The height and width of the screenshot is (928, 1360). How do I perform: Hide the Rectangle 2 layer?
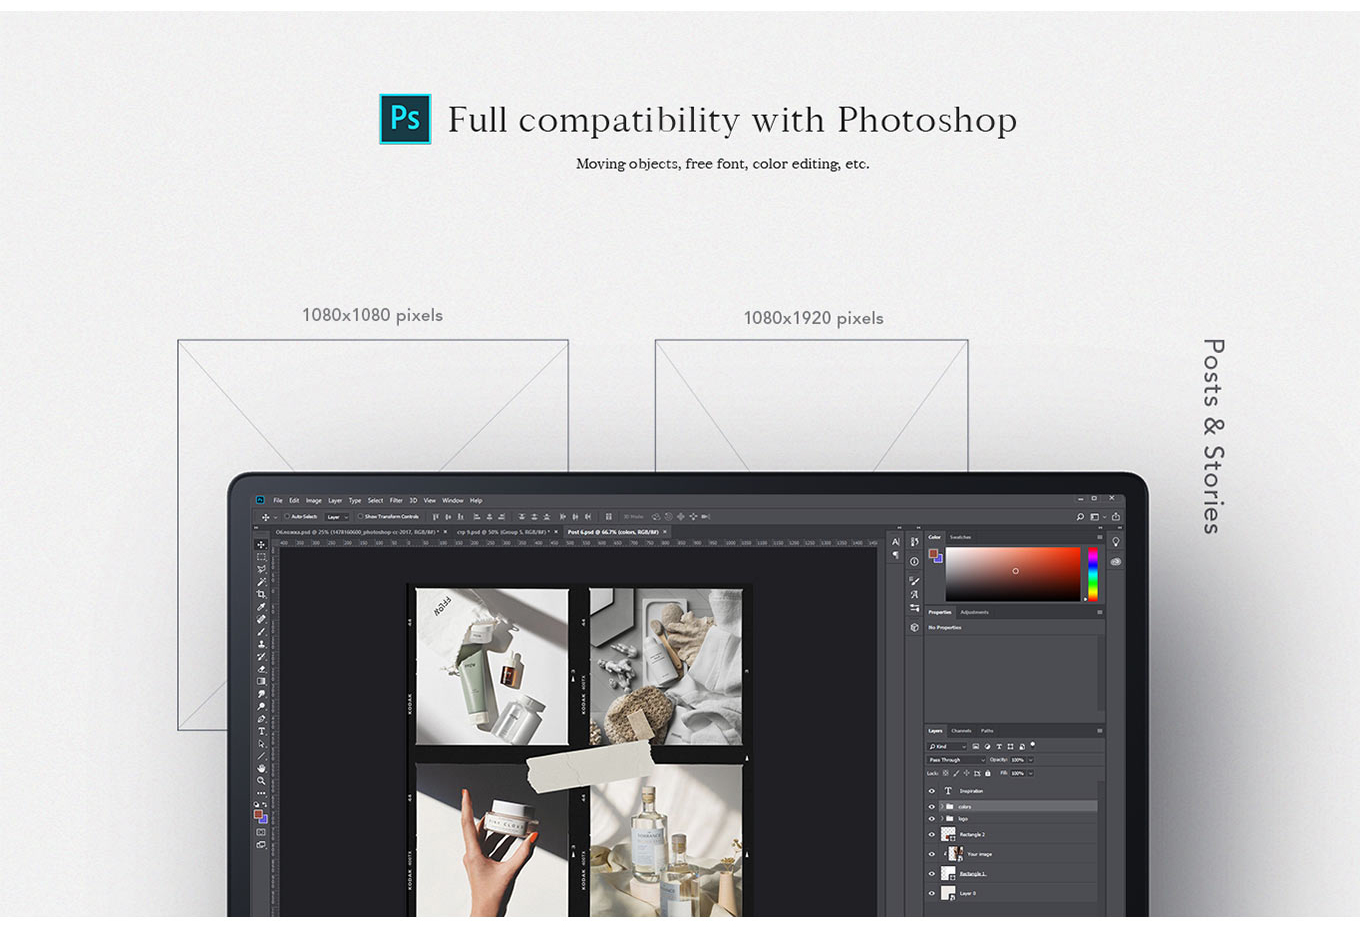point(932,834)
